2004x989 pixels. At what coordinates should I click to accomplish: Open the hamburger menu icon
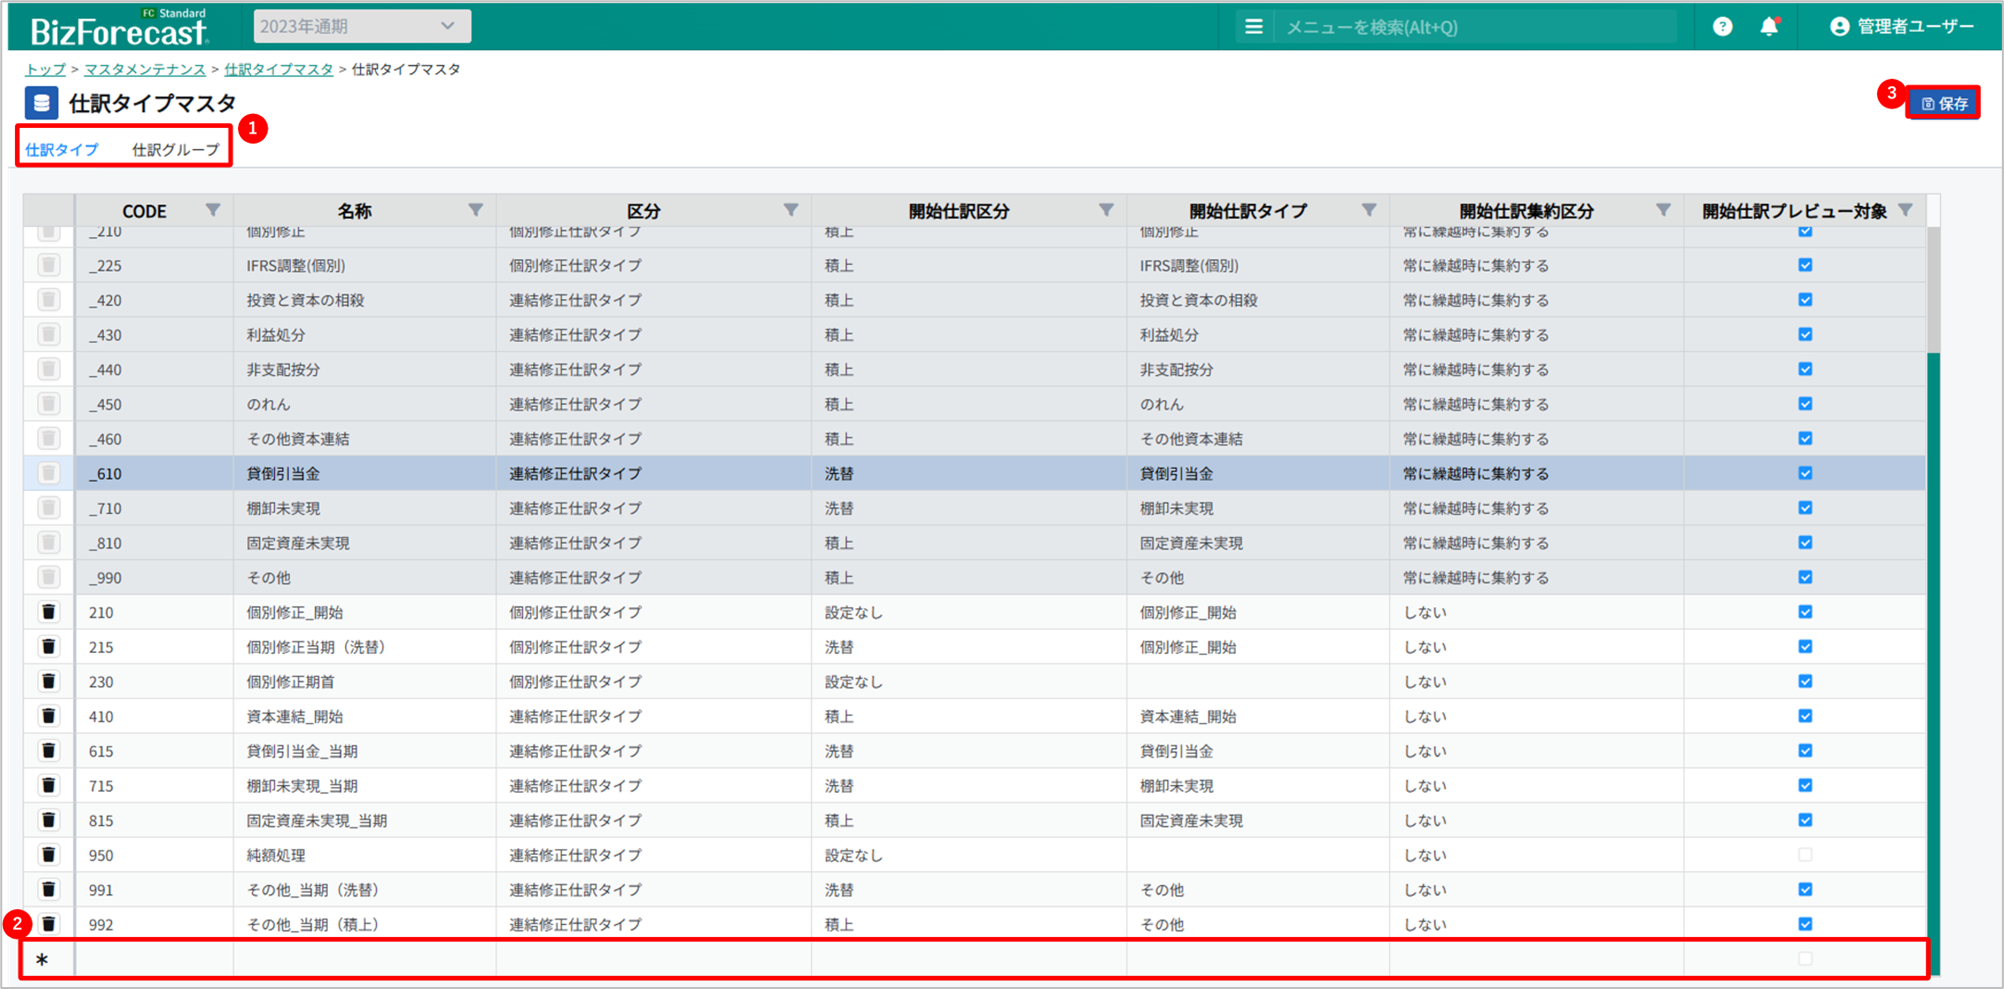pyautogui.click(x=1253, y=27)
